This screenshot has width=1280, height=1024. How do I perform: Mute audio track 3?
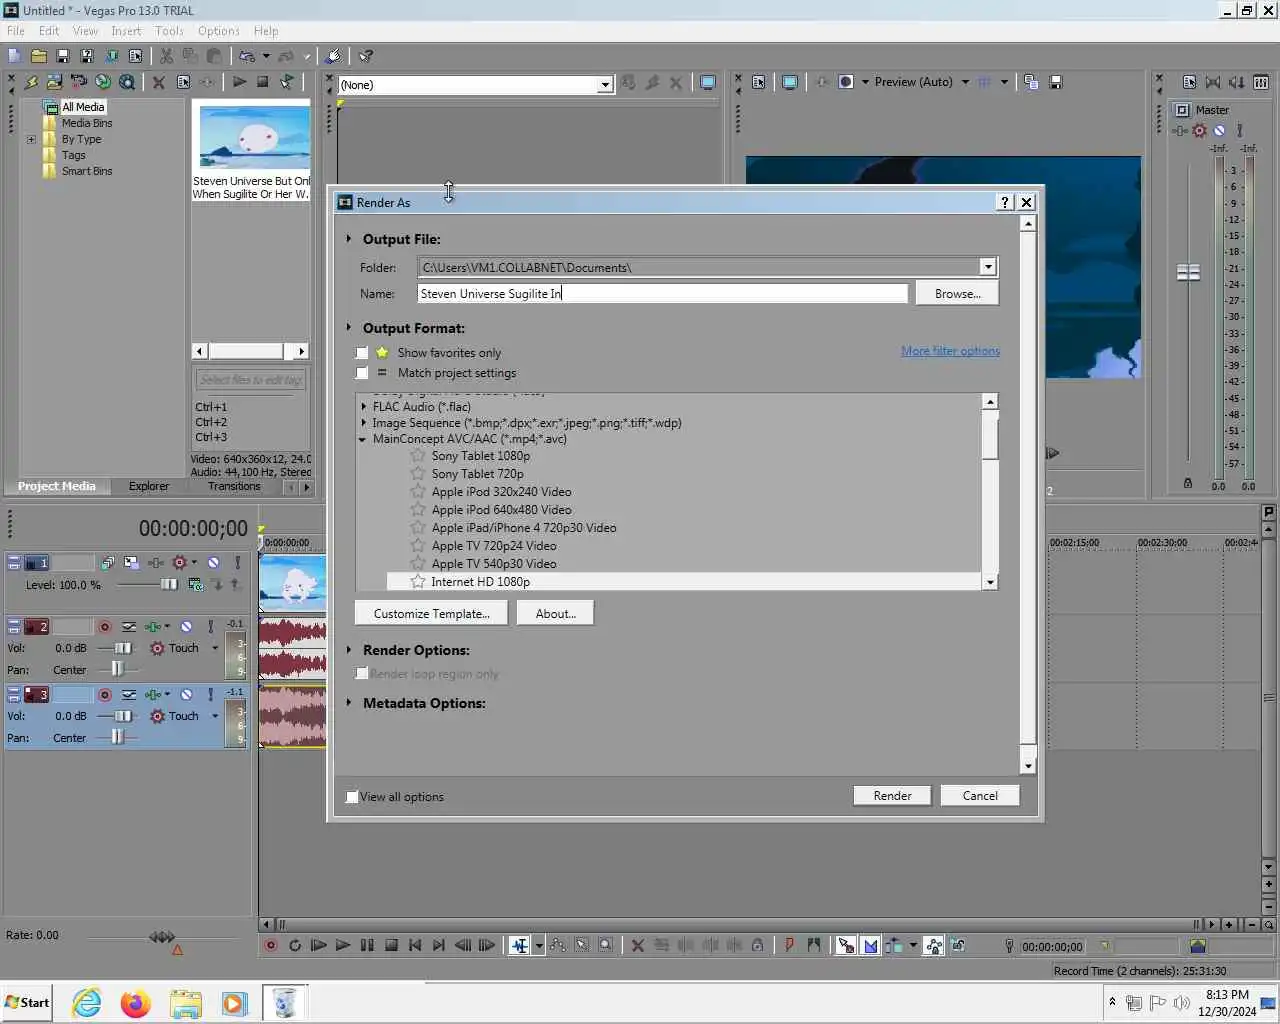[x=186, y=694]
